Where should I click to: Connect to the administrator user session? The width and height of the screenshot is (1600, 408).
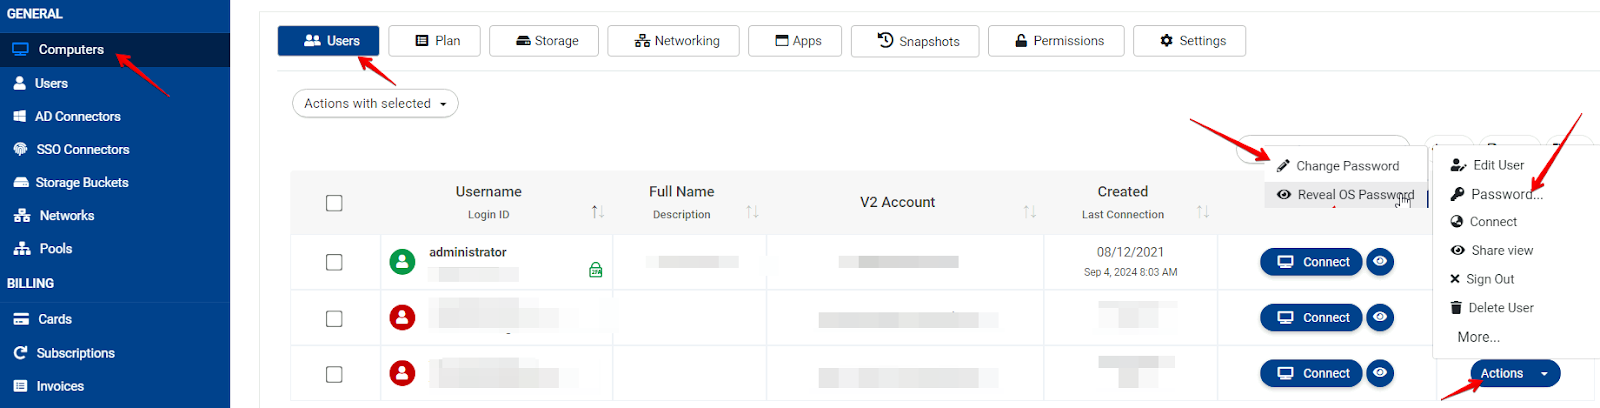click(x=1311, y=262)
